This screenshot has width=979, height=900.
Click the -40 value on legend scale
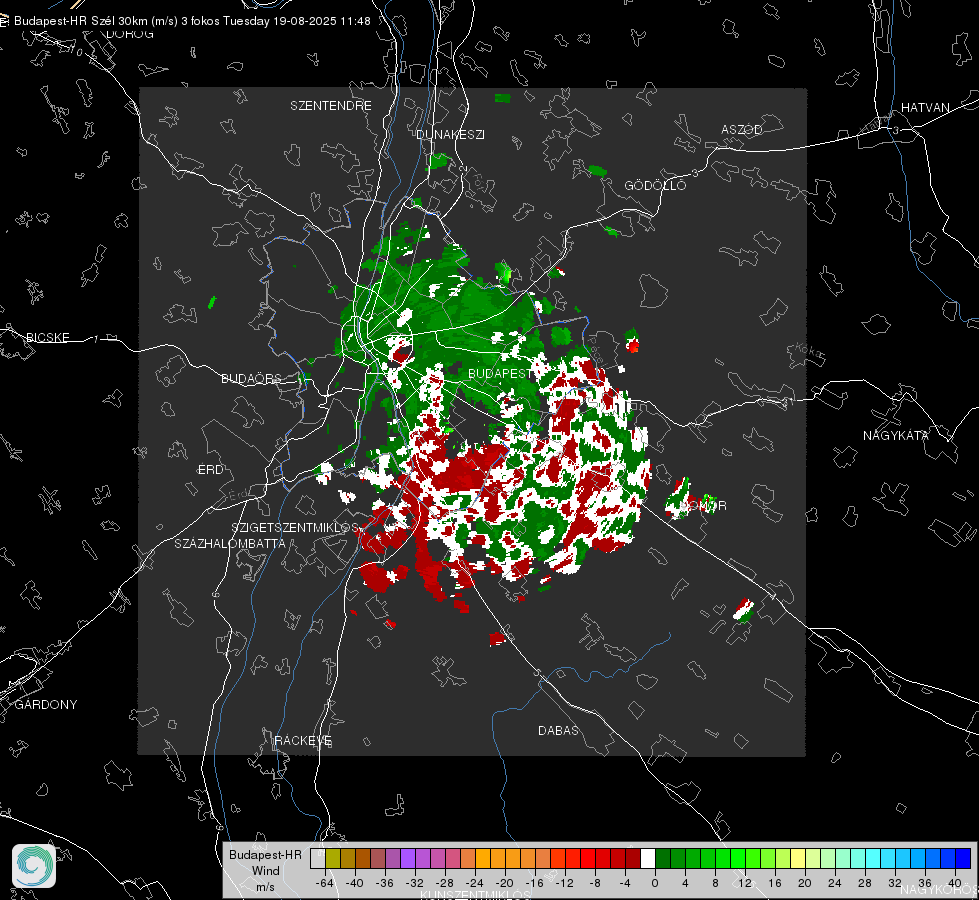coord(355,883)
